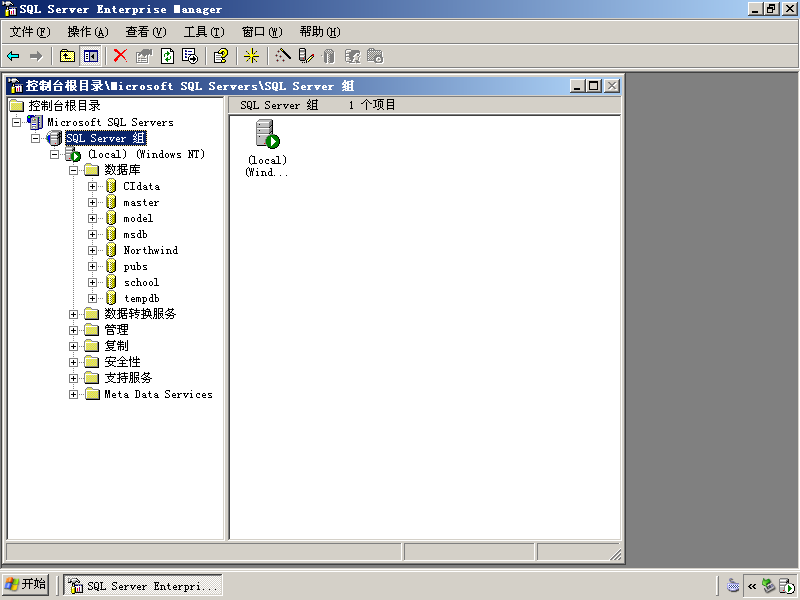Image resolution: width=800 pixels, height=600 pixels.
Task: Expand the pubs database node
Action: [92, 266]
